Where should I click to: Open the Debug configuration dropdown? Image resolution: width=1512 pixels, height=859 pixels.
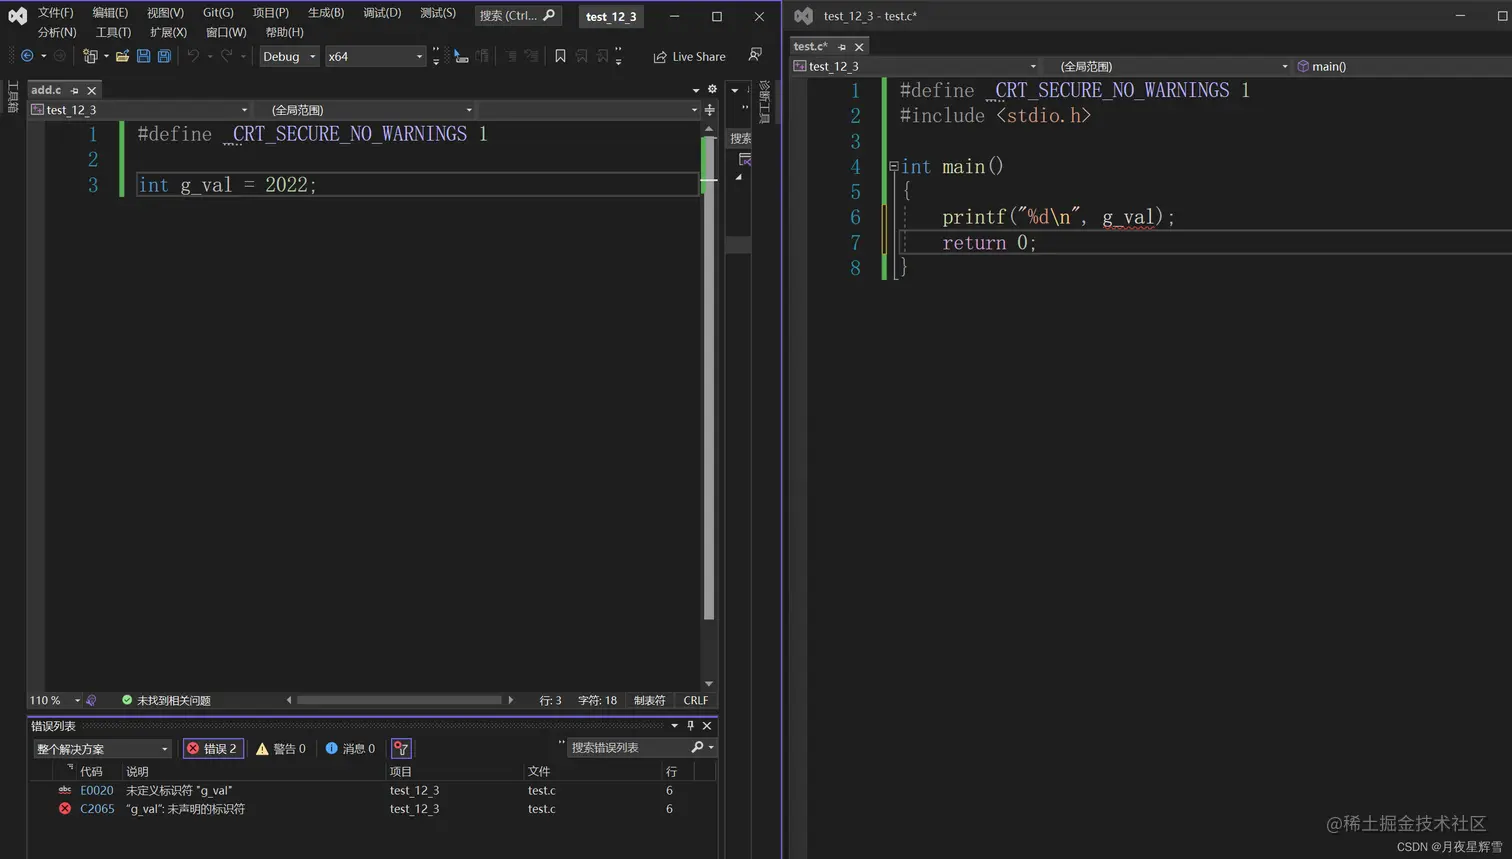289,56
